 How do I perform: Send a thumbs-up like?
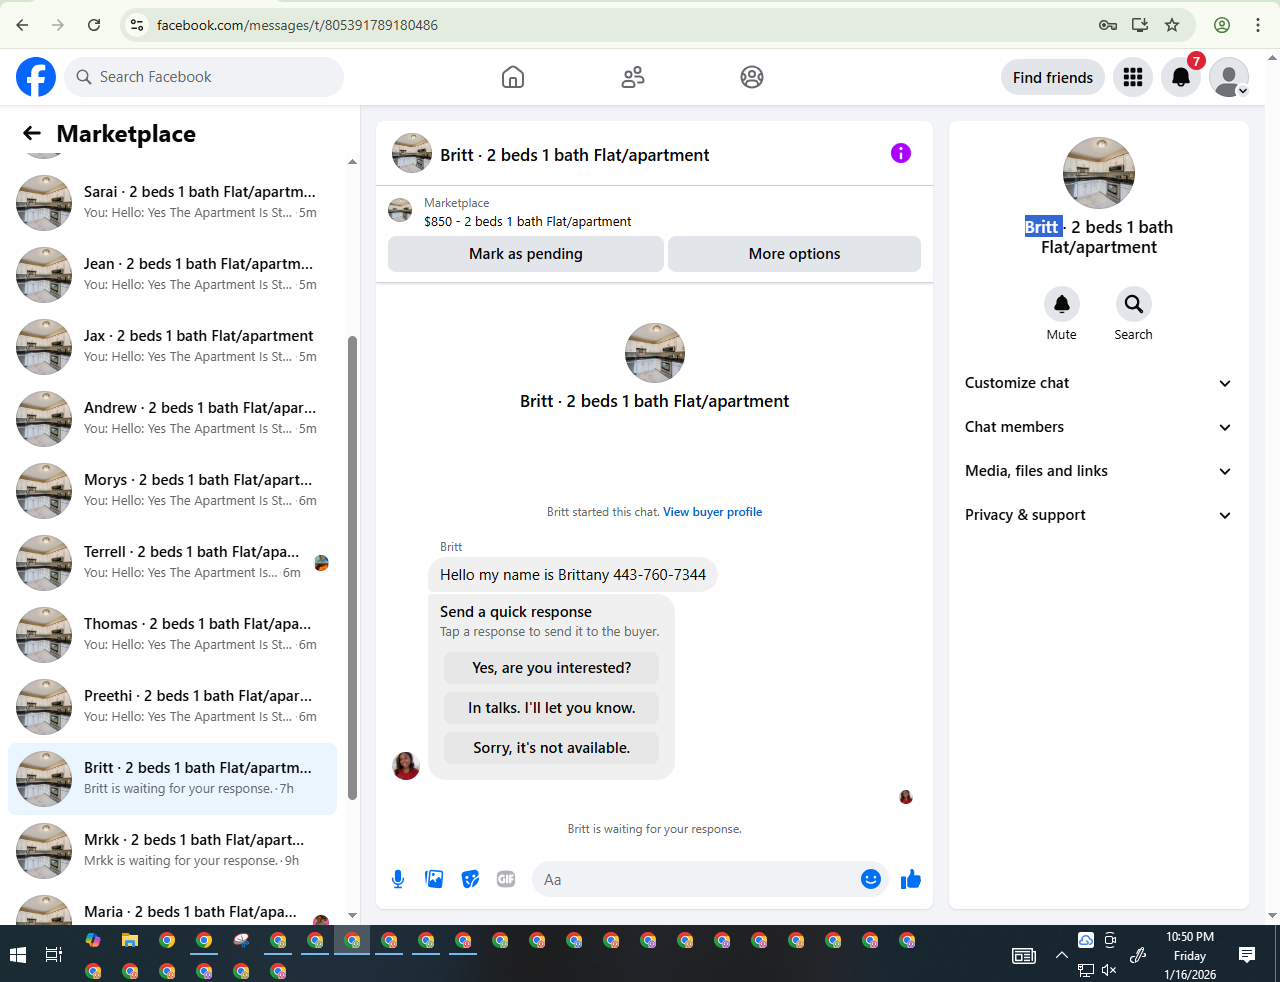[x=911, y=879]
